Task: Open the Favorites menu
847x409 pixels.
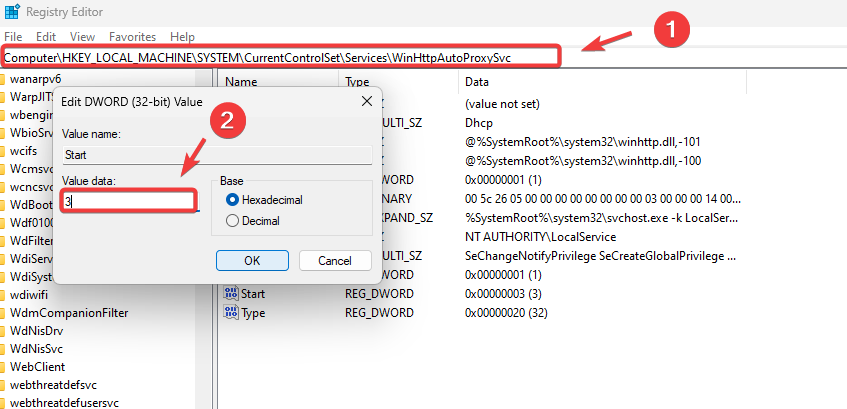Action: tap(132, 37)
